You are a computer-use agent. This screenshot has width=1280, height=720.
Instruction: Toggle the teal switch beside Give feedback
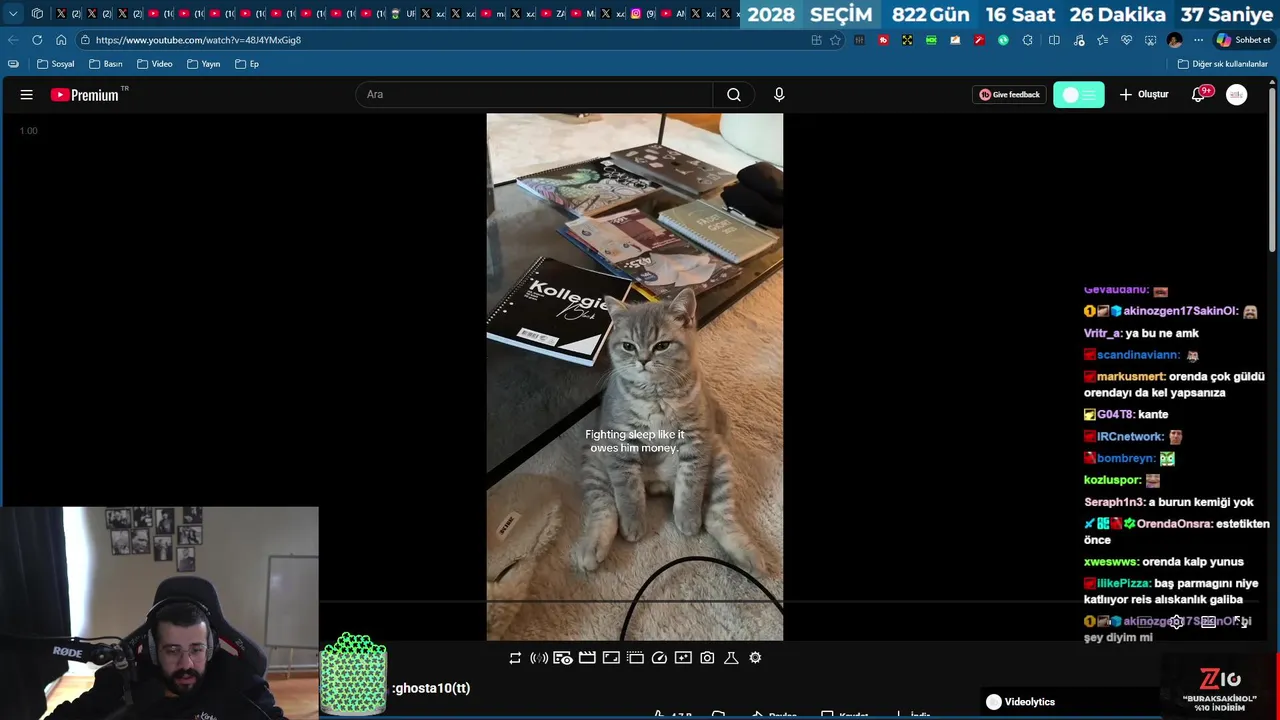1079,95
